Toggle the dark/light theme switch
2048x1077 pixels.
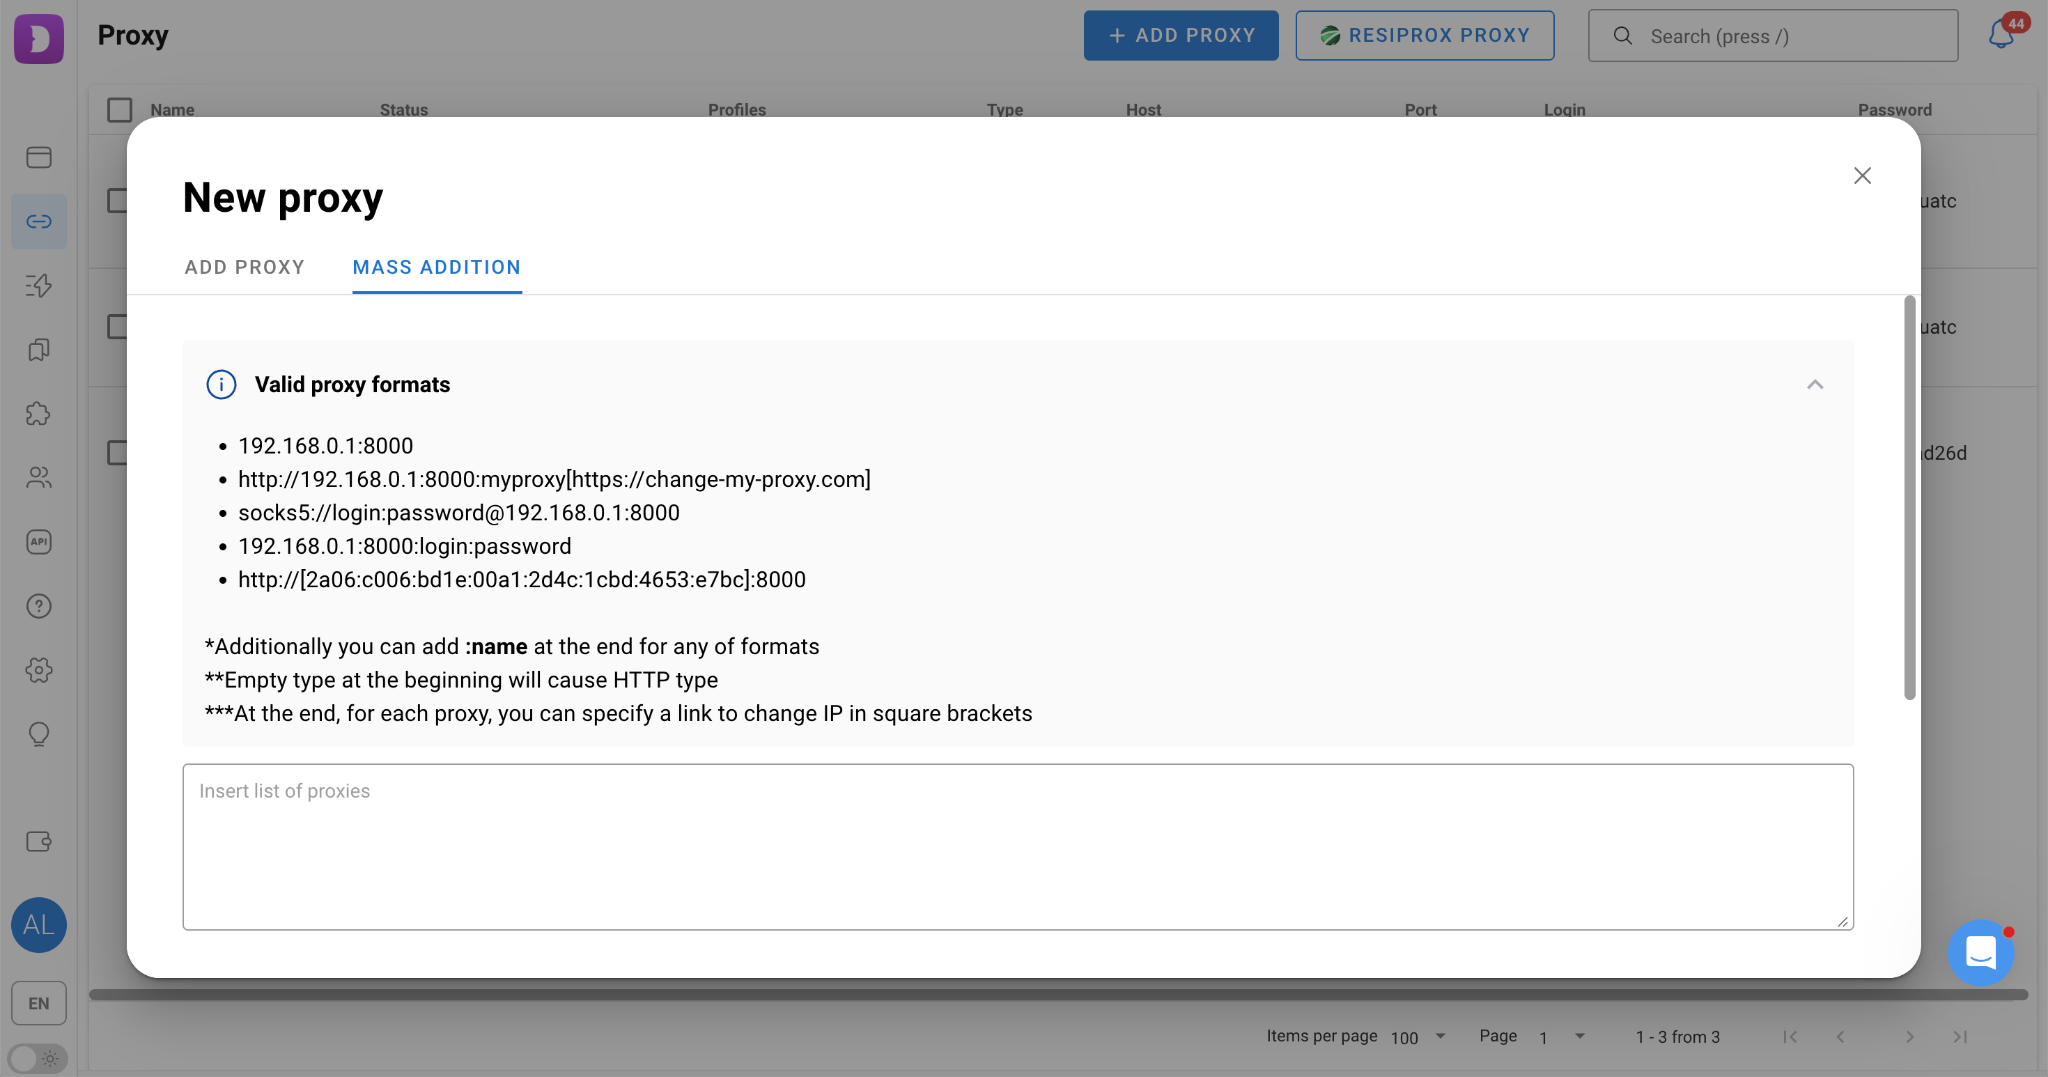(x=37, y=1058)
